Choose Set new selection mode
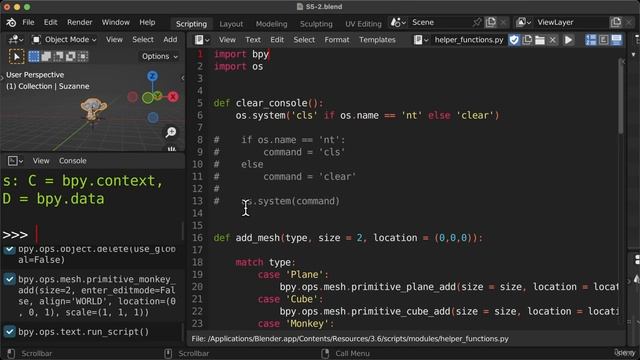This screenshot has height=360, width=640. 34,56
